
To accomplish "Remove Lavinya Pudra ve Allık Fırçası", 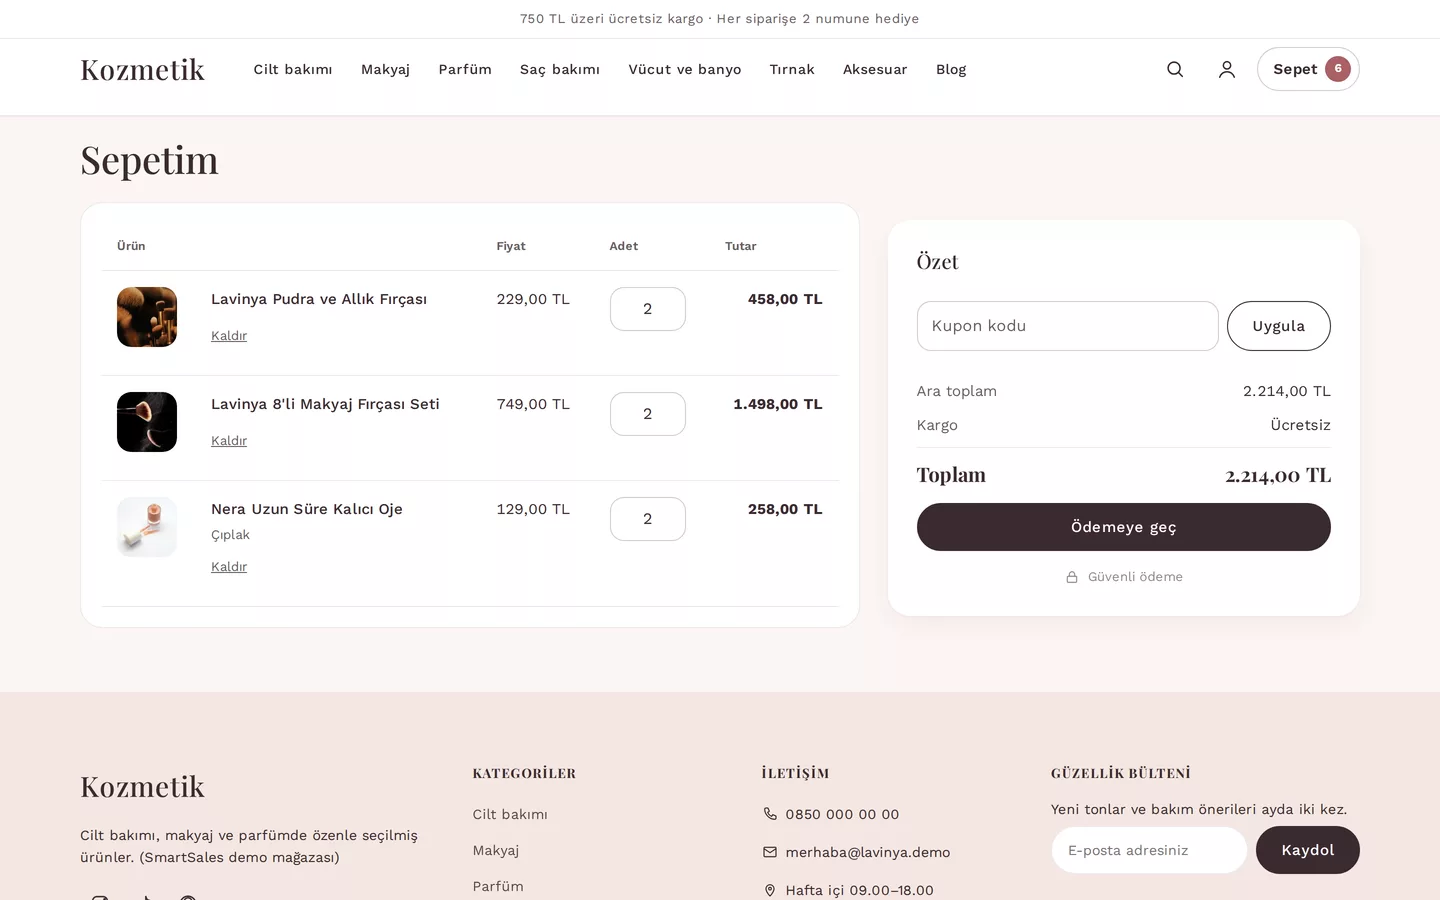I will click(229, 336).
